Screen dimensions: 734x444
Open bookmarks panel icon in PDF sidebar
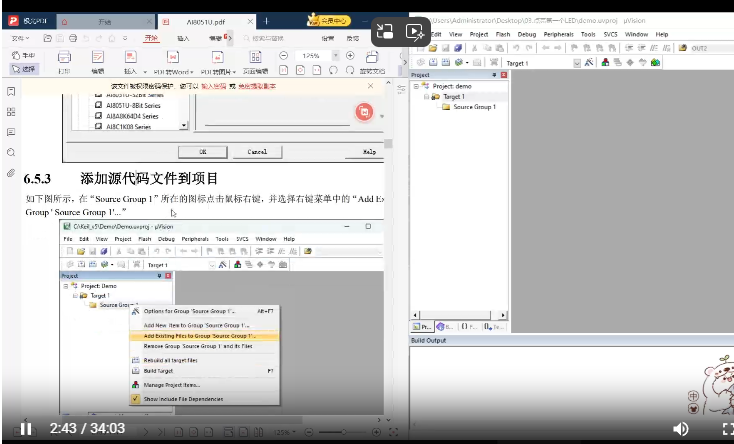tap(11, 91)
